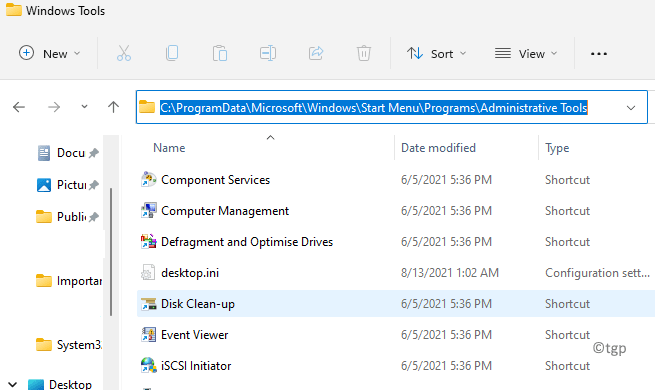Viewport: 655px width, 390px height.
Task: Click the navigation pane scrollbar
Action: coord(111,252)
